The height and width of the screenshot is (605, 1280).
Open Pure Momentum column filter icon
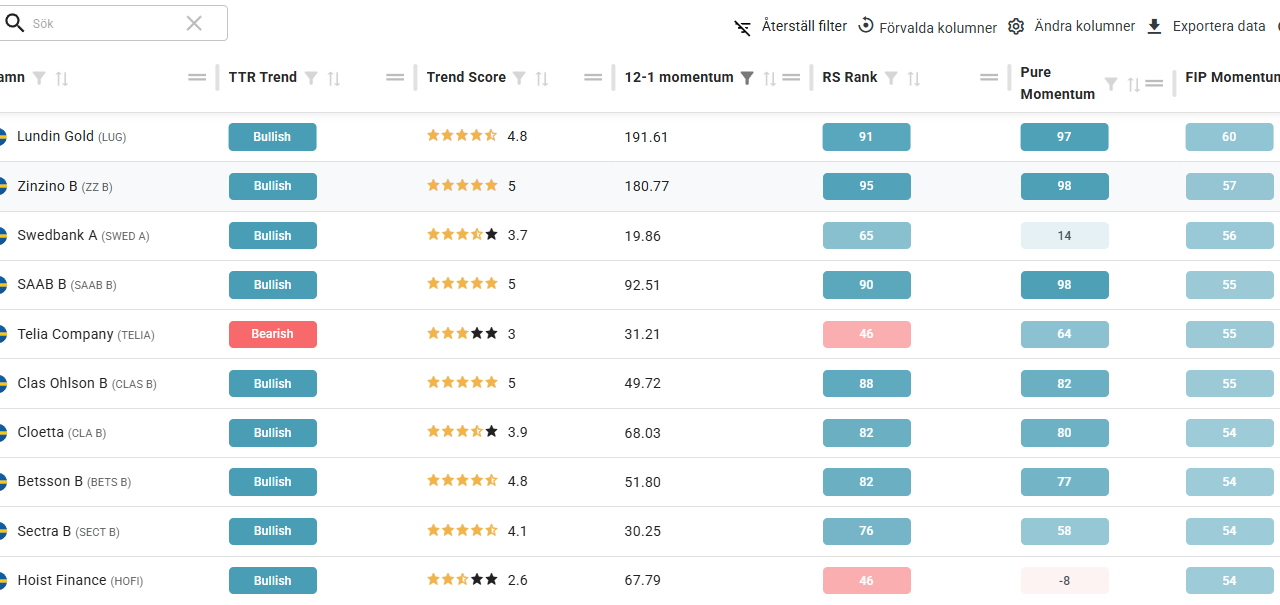[x=1111, y=84]
